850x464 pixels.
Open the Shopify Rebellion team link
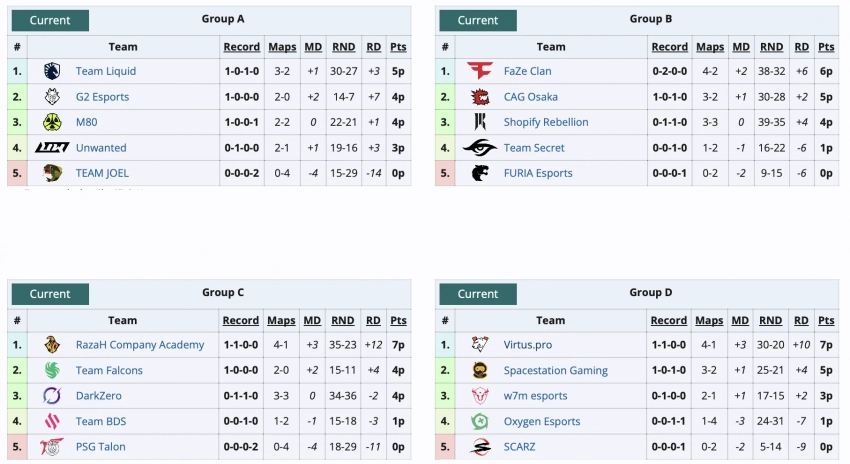pyautogui.click(x=546, y=122)
